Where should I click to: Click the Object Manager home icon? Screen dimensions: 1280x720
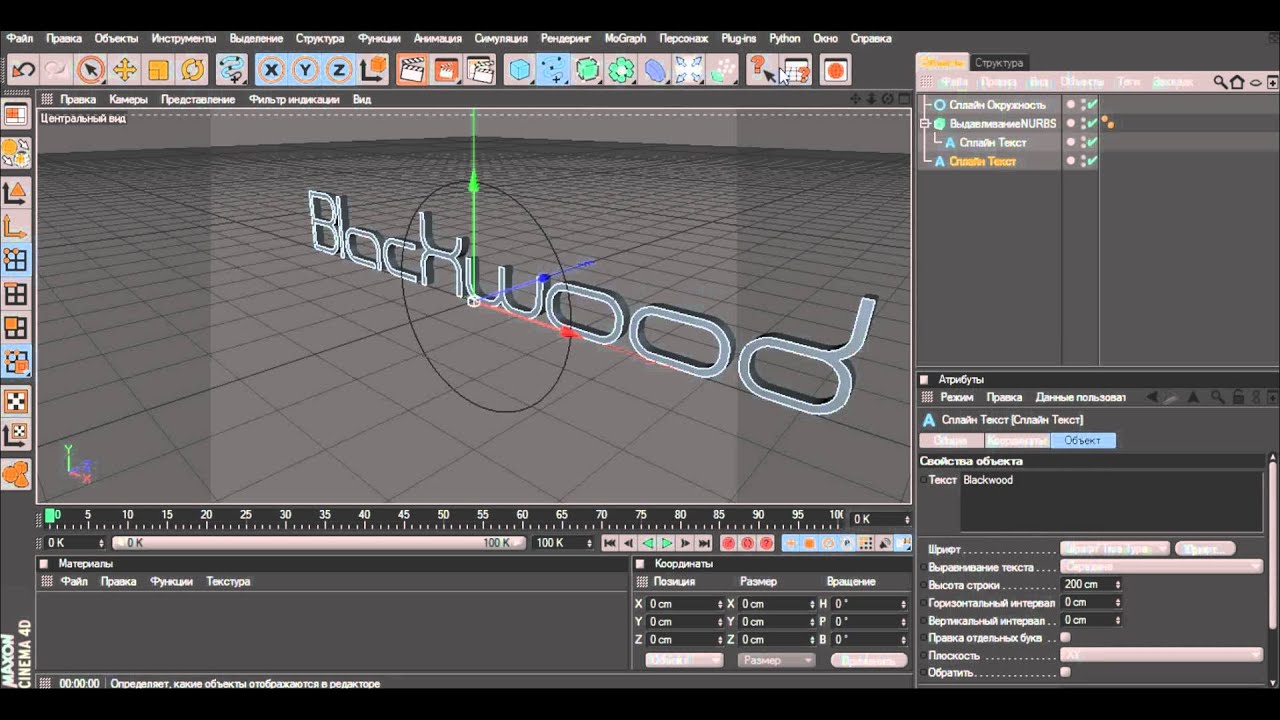point(1237,82)
